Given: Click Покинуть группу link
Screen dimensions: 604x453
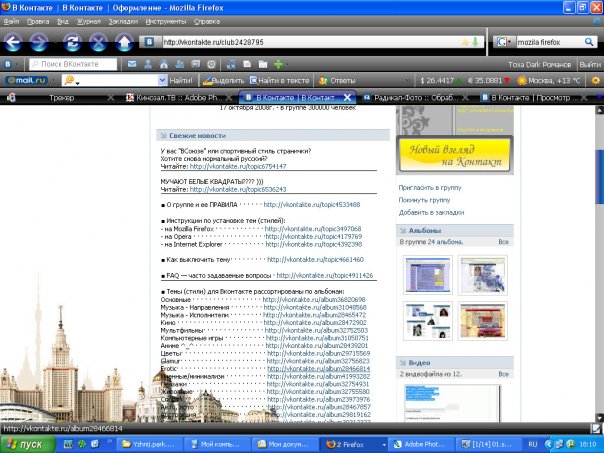Looking at the screenshot, I should pos(424,200).
